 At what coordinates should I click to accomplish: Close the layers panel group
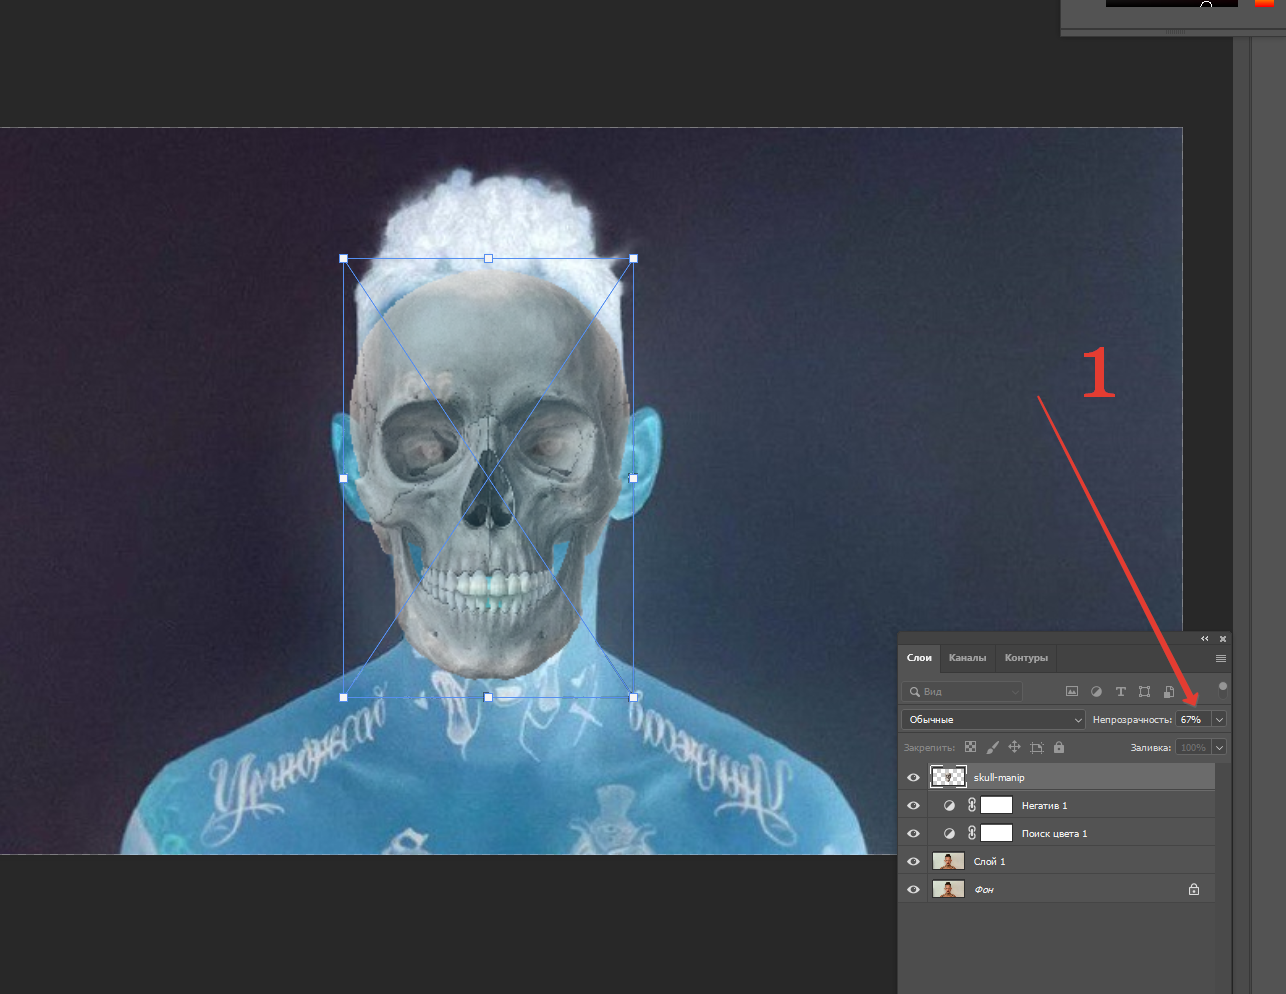pyautogui.click(x=1222, y=639)
